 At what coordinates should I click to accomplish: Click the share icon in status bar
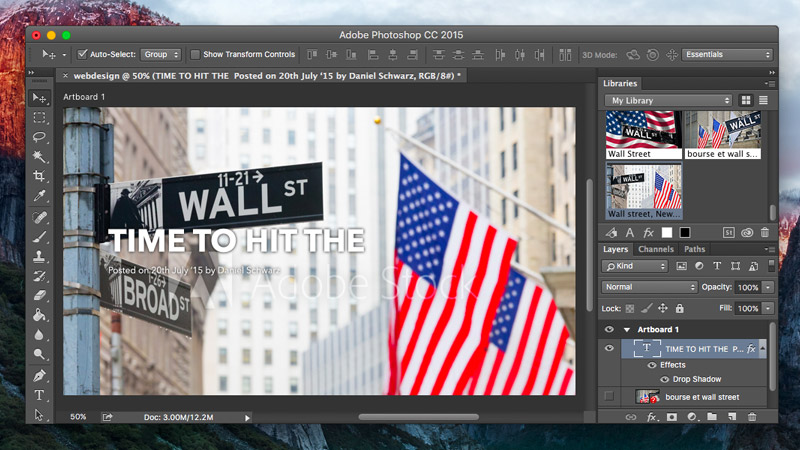coord(107,417)
